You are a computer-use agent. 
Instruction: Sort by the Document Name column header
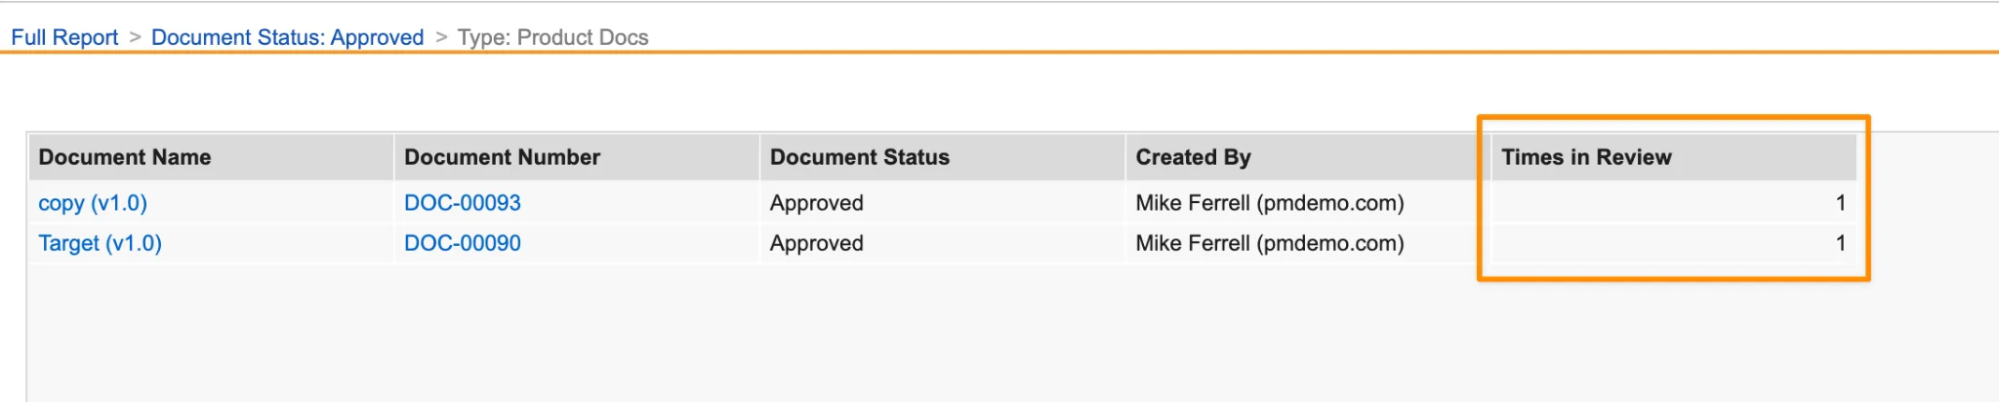(x=125, y=157)
